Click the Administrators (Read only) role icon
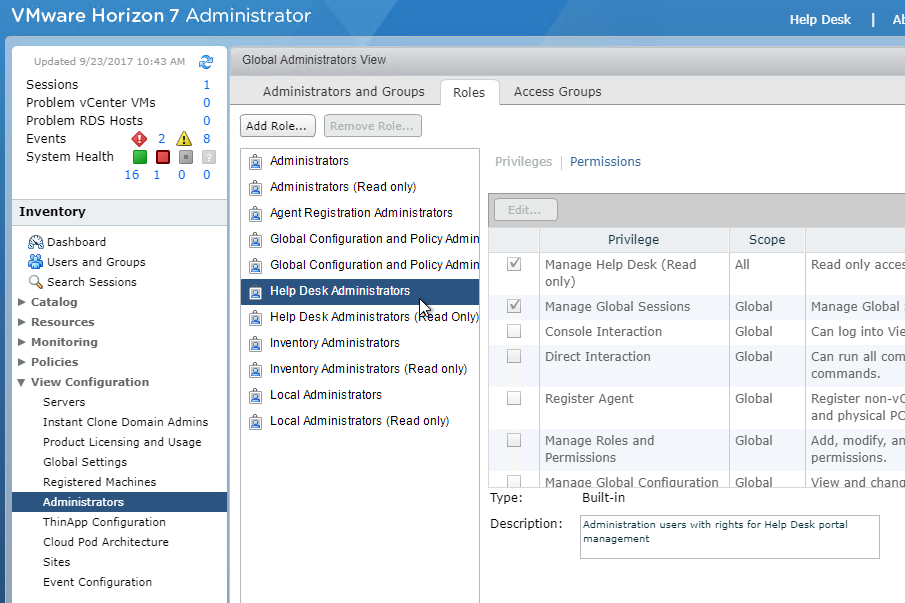 click(x=255, y=188)
